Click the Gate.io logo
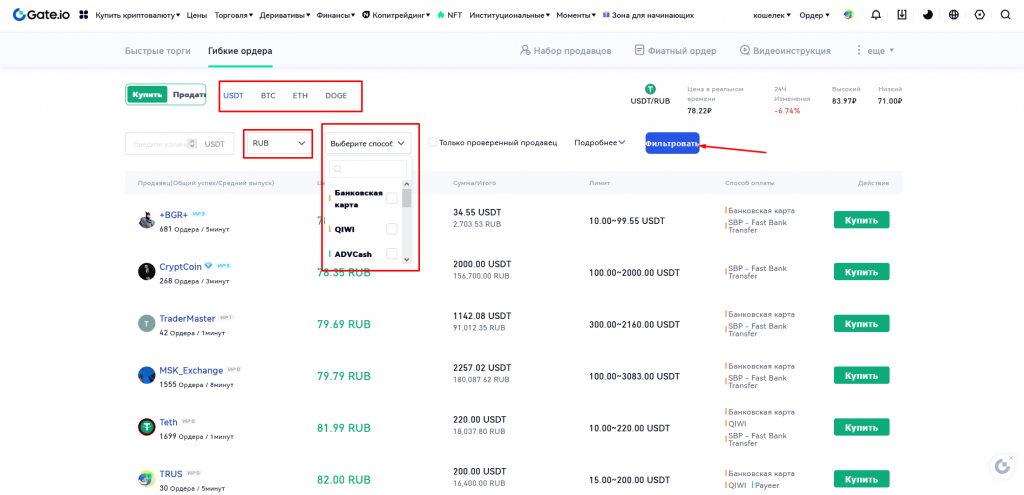Screen dimensions: 1024x495 coord(39,15)
